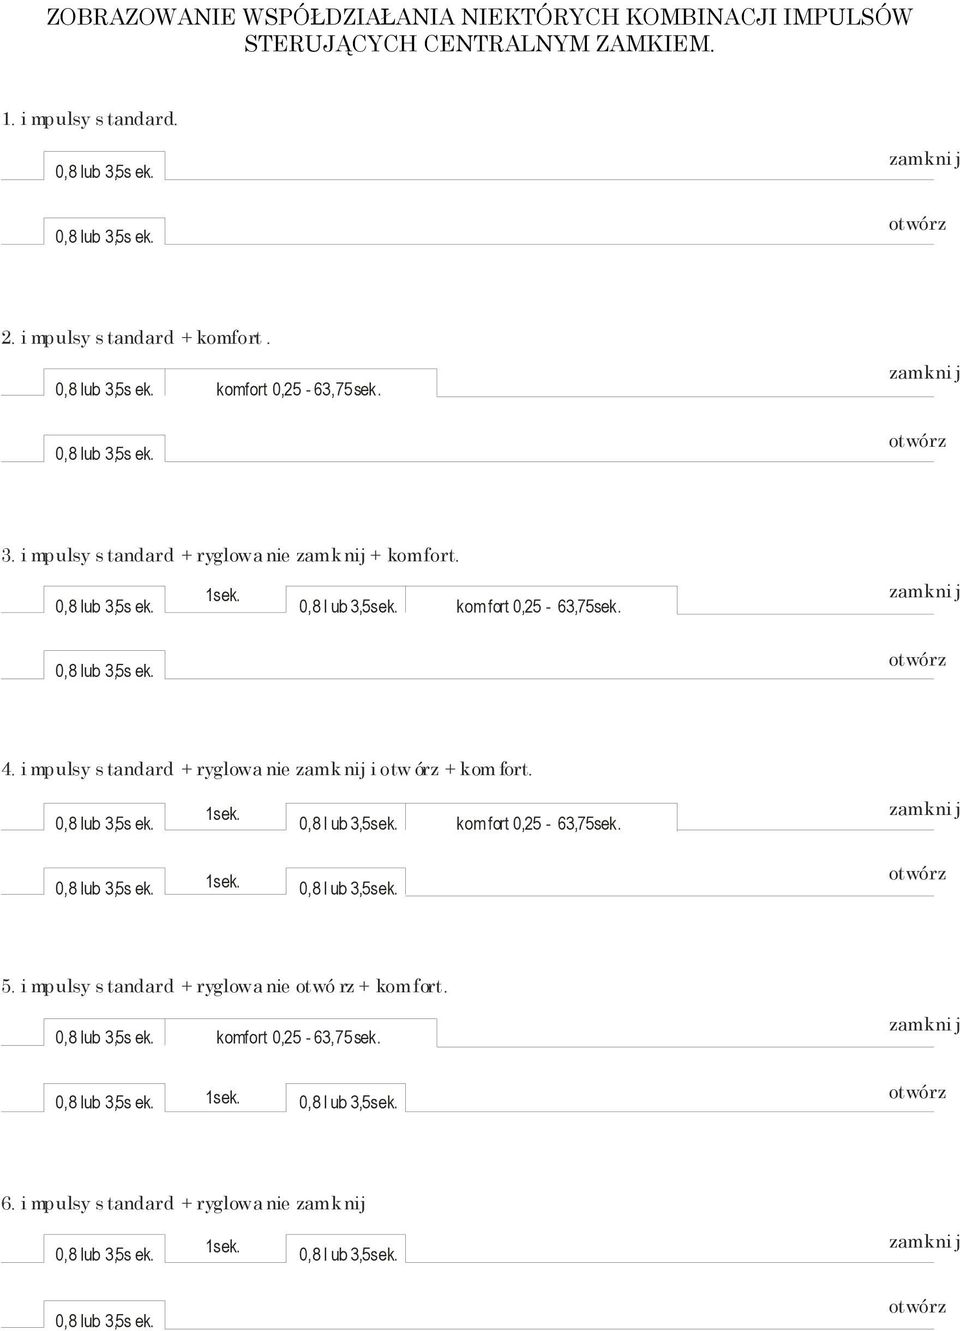960x1331 pixels.
Task: Click the '1sek.' gap label in section 6
Action: click(222, 1247)
